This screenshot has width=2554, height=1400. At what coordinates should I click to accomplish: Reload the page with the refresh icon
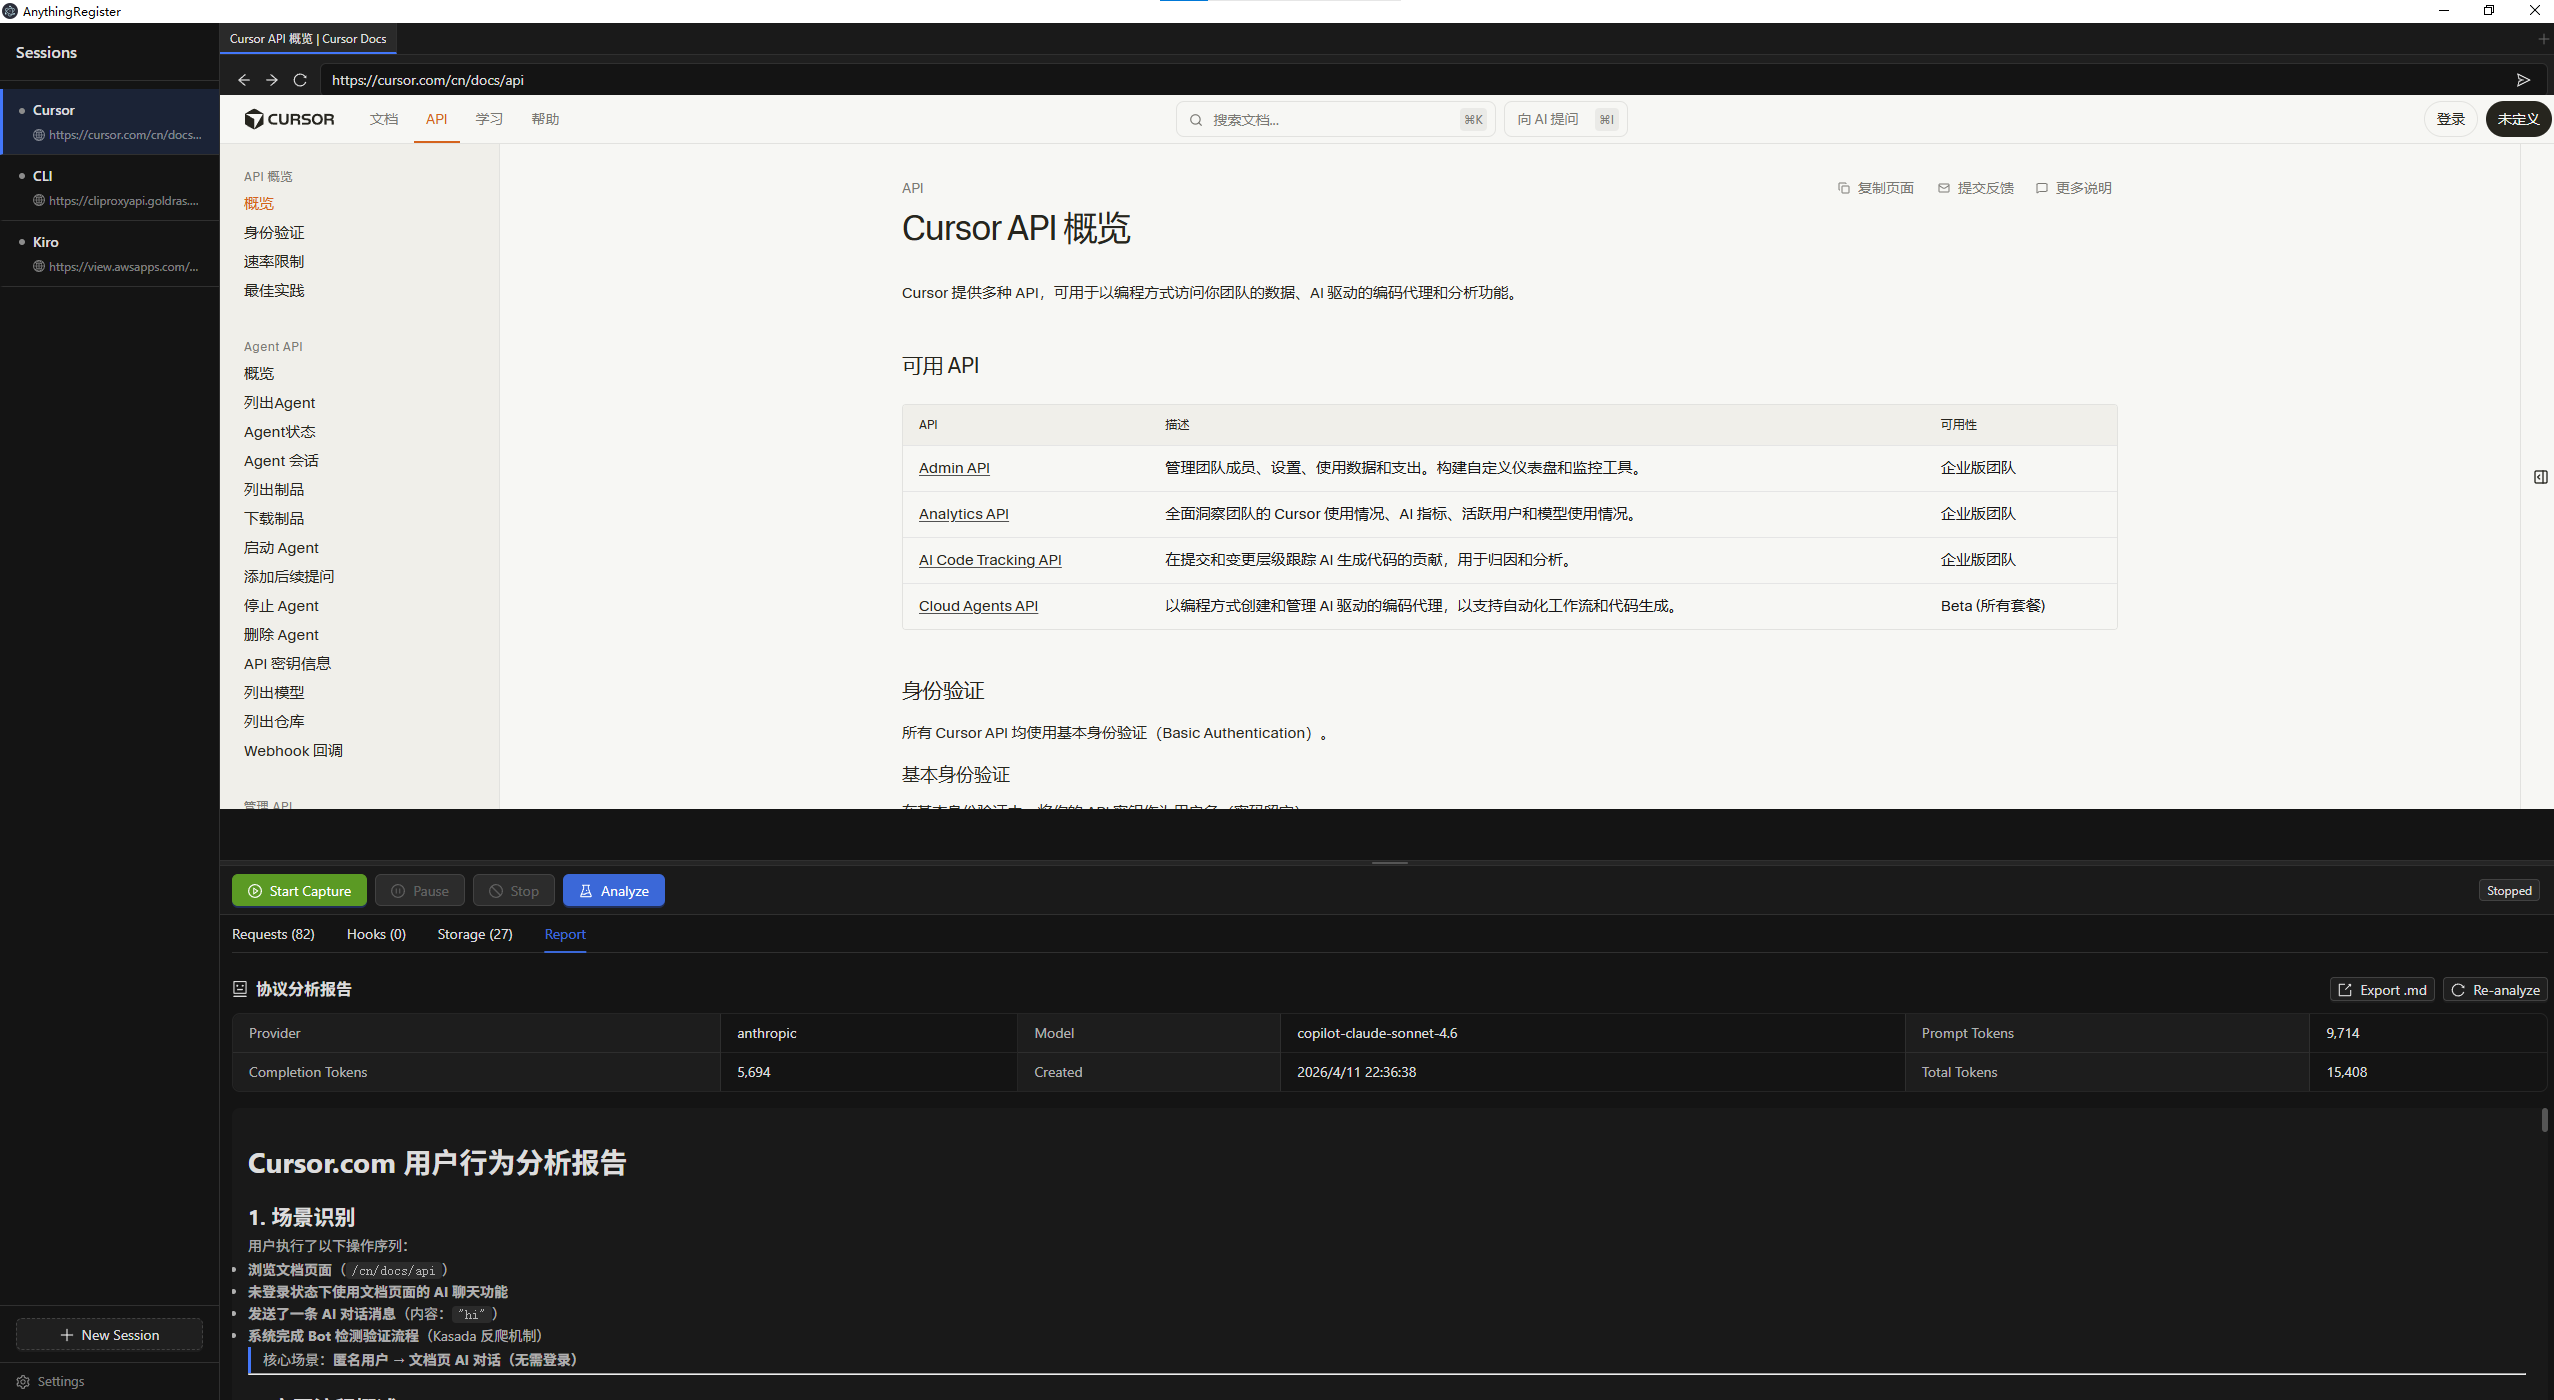tap(300, 80)
